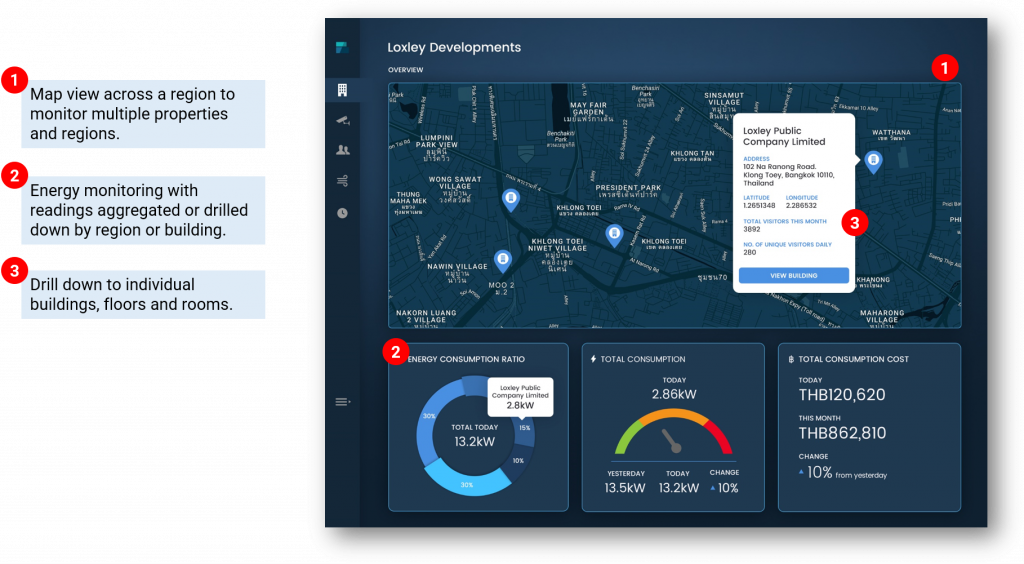
Task: Click the 10% change under the gauge
Action: click(x=724, y=488)
